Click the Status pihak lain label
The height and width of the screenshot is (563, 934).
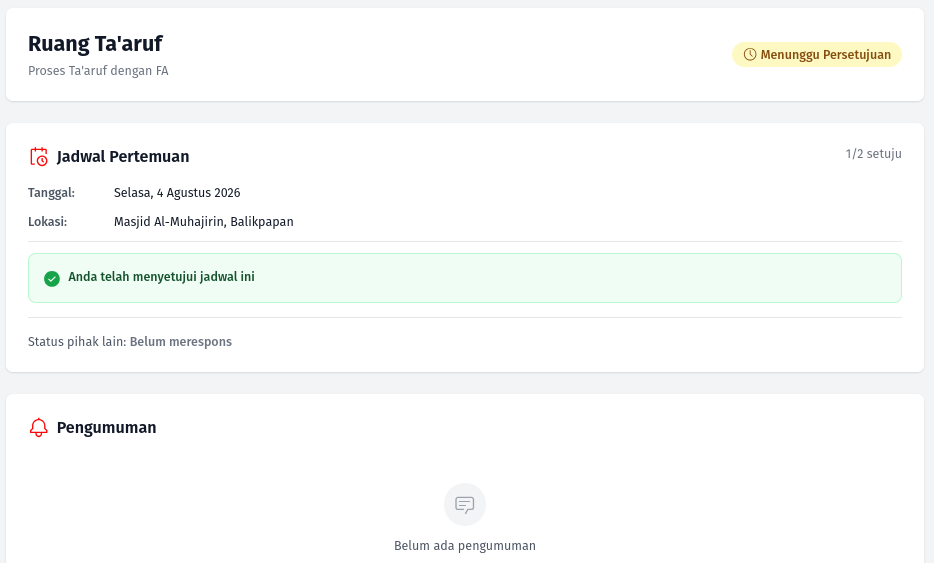click(x=77, y=341)
